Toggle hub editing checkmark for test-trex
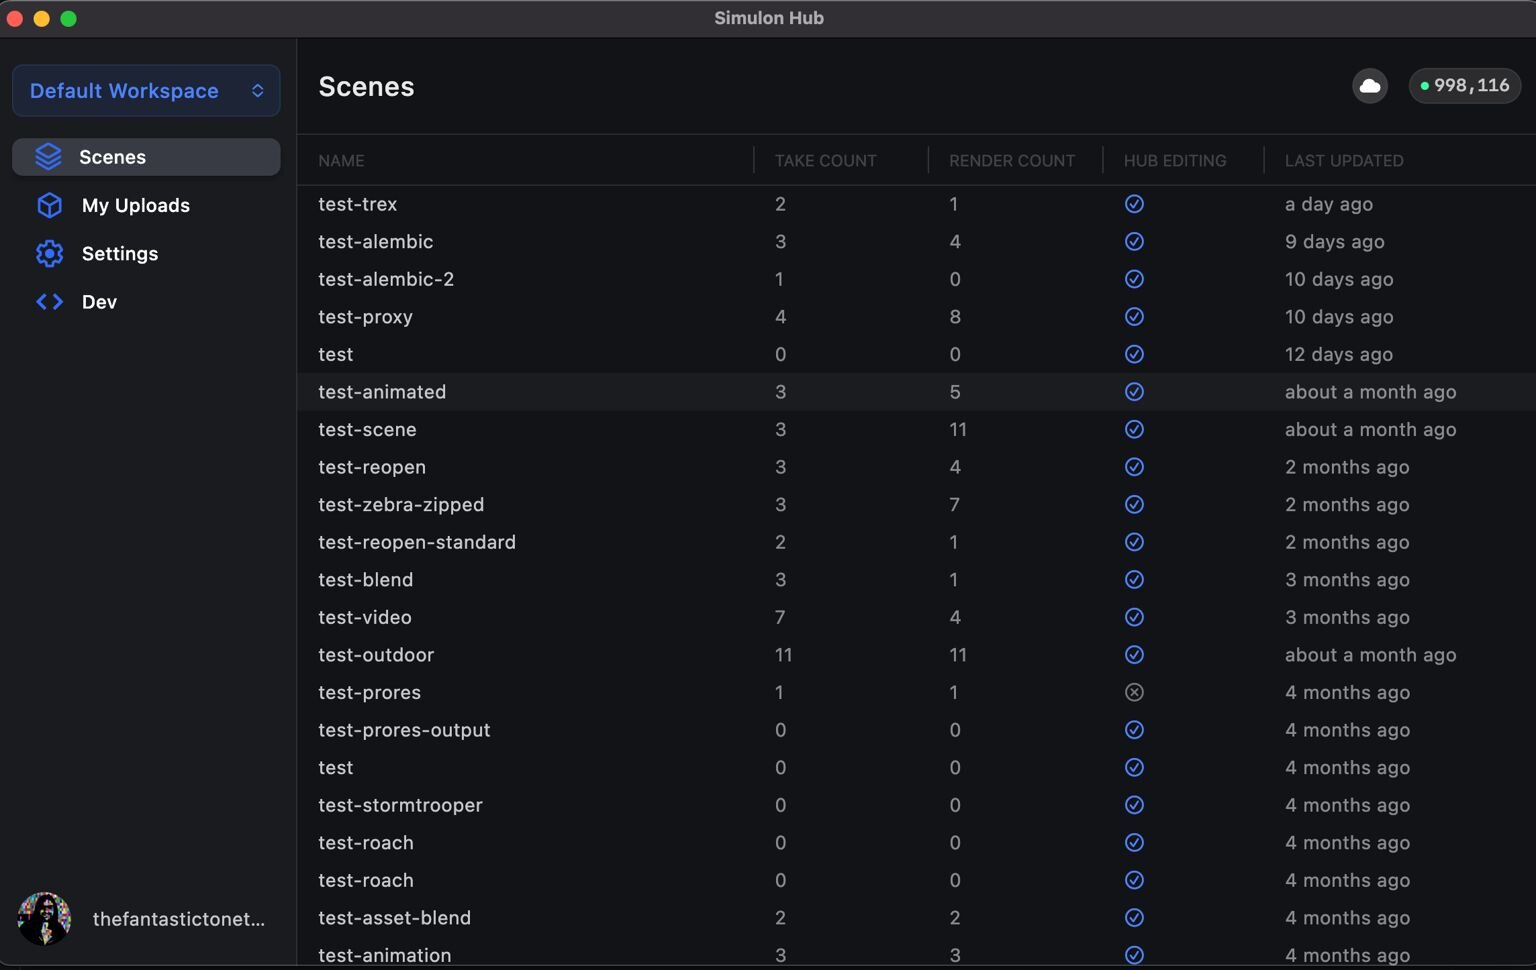 (1133, 204)
